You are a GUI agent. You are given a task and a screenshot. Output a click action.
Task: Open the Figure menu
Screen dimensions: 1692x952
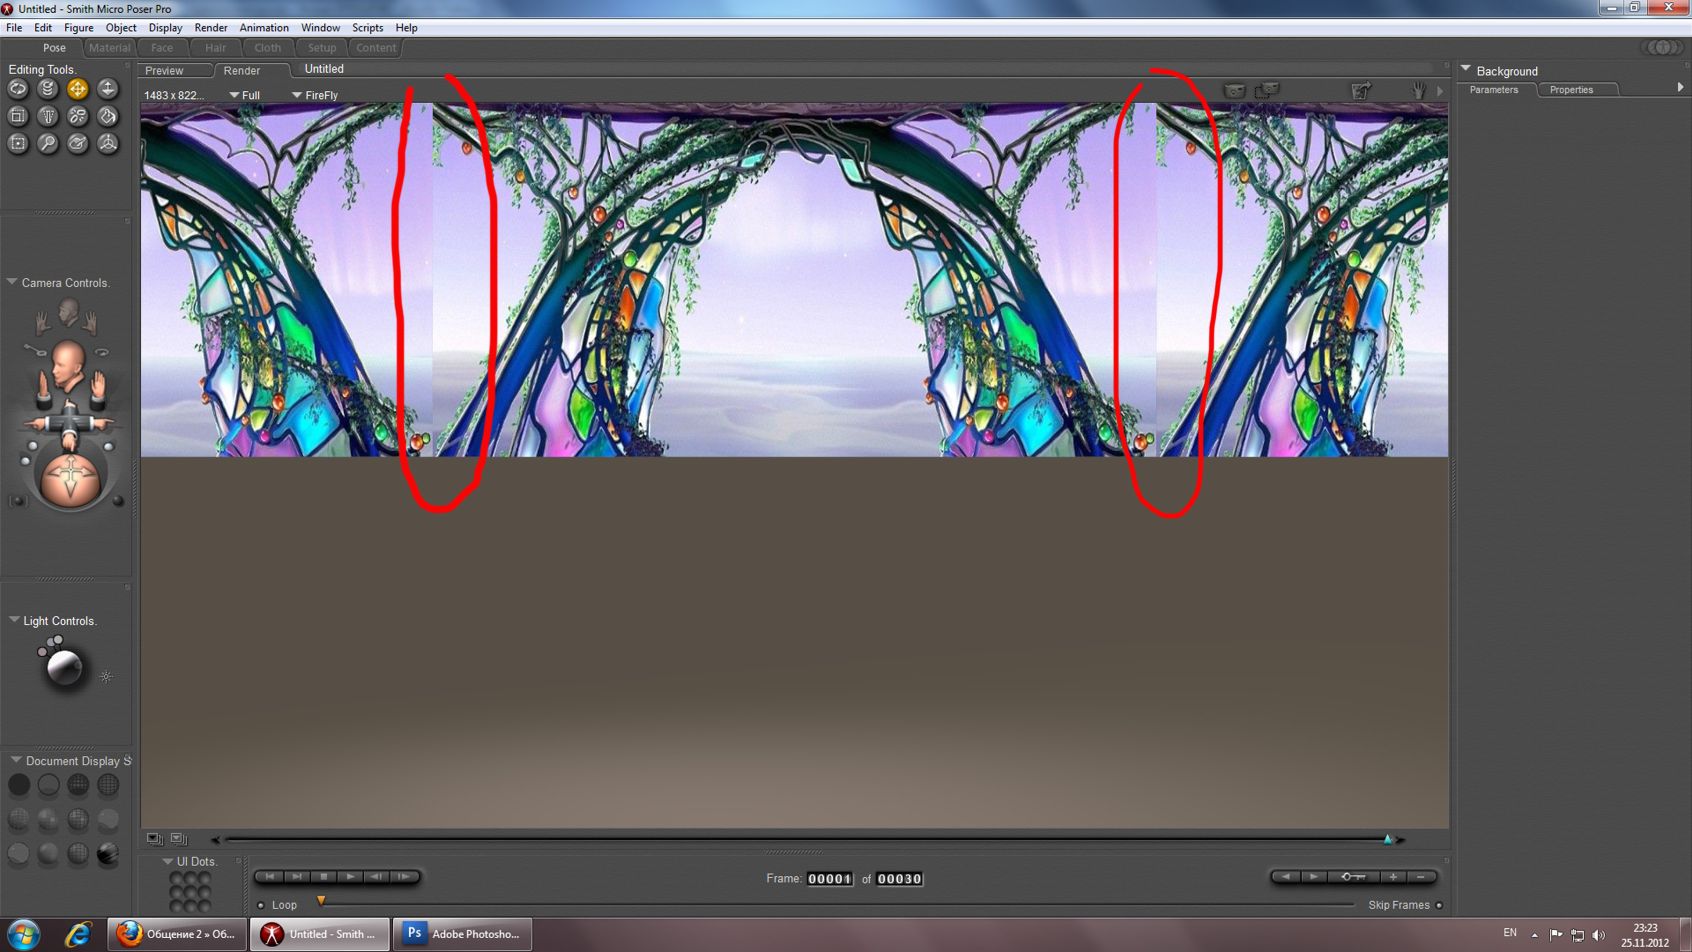pos(79,28)
